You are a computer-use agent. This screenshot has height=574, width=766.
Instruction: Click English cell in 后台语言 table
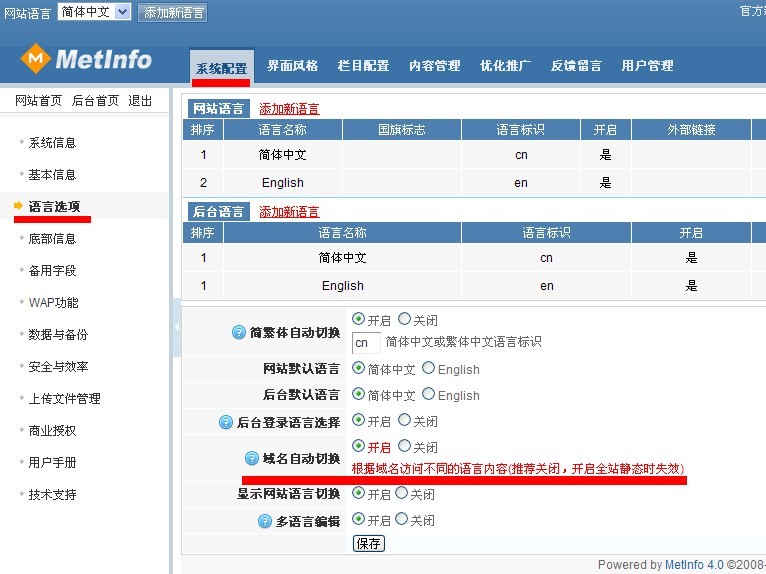tap(342, 286)
